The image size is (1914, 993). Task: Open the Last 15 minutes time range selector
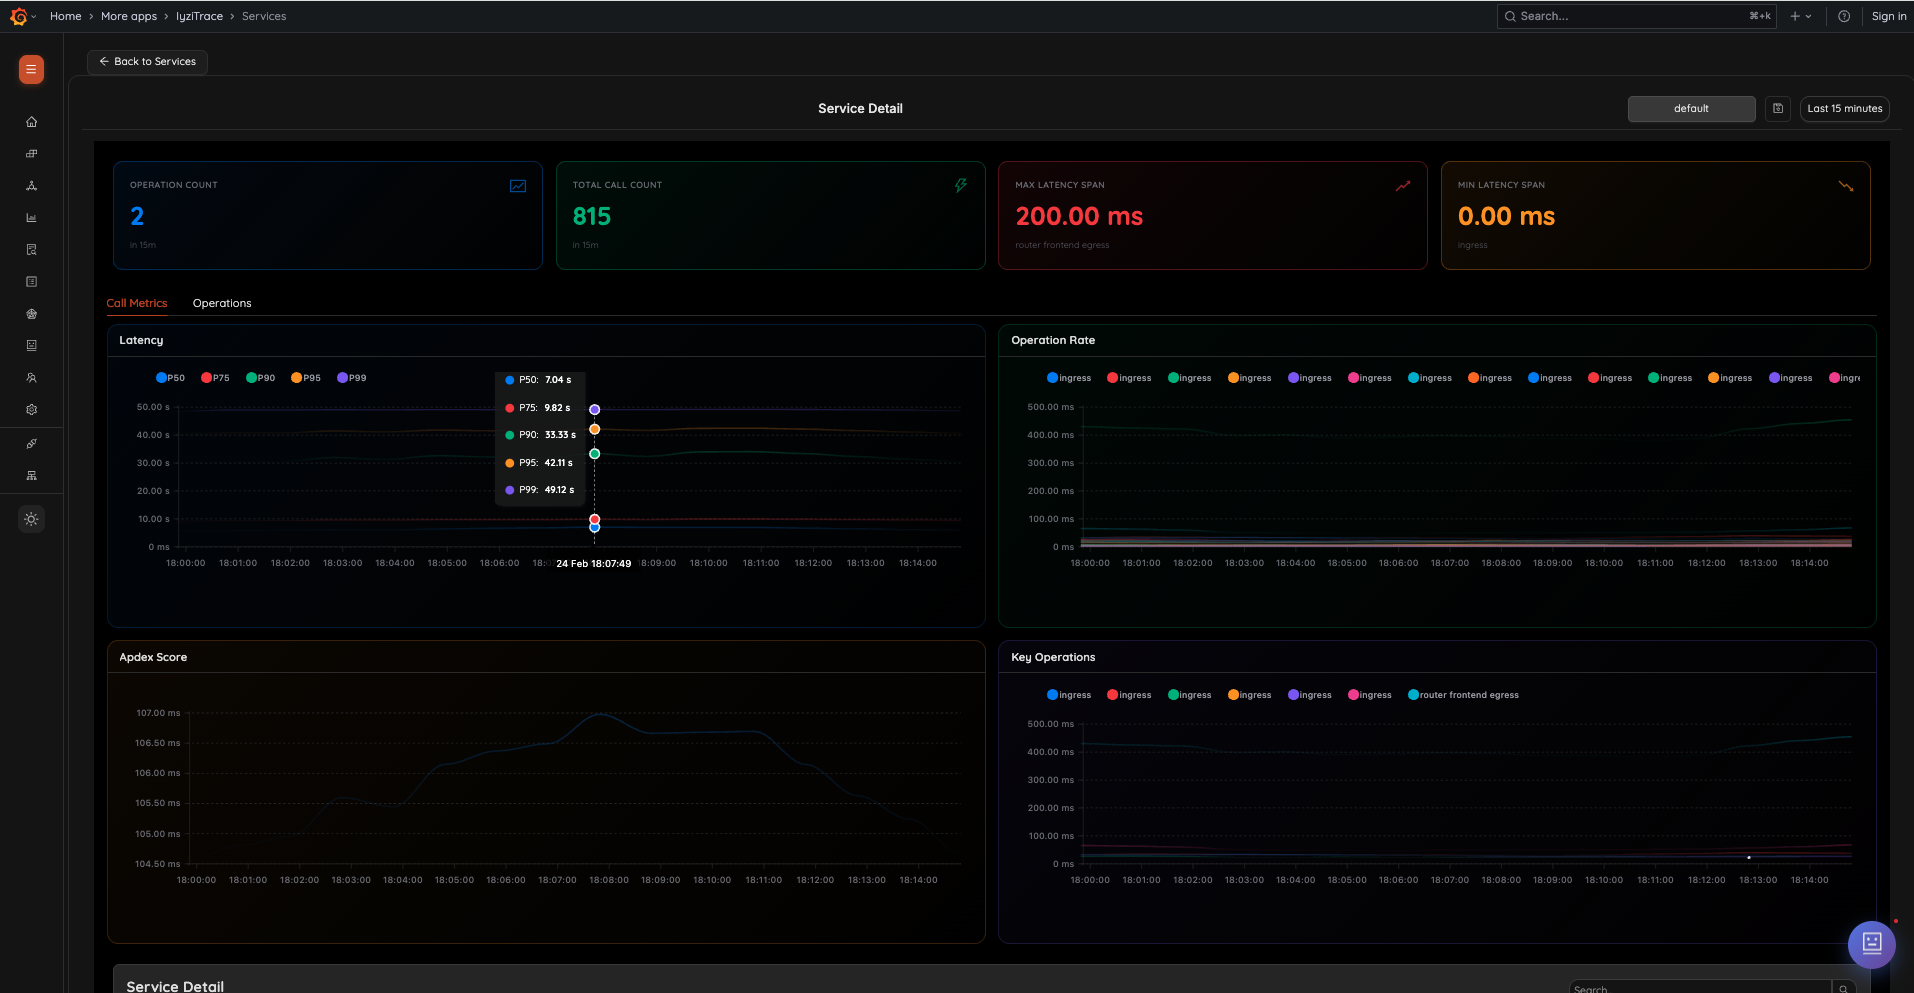click(x=1843, y=108)
